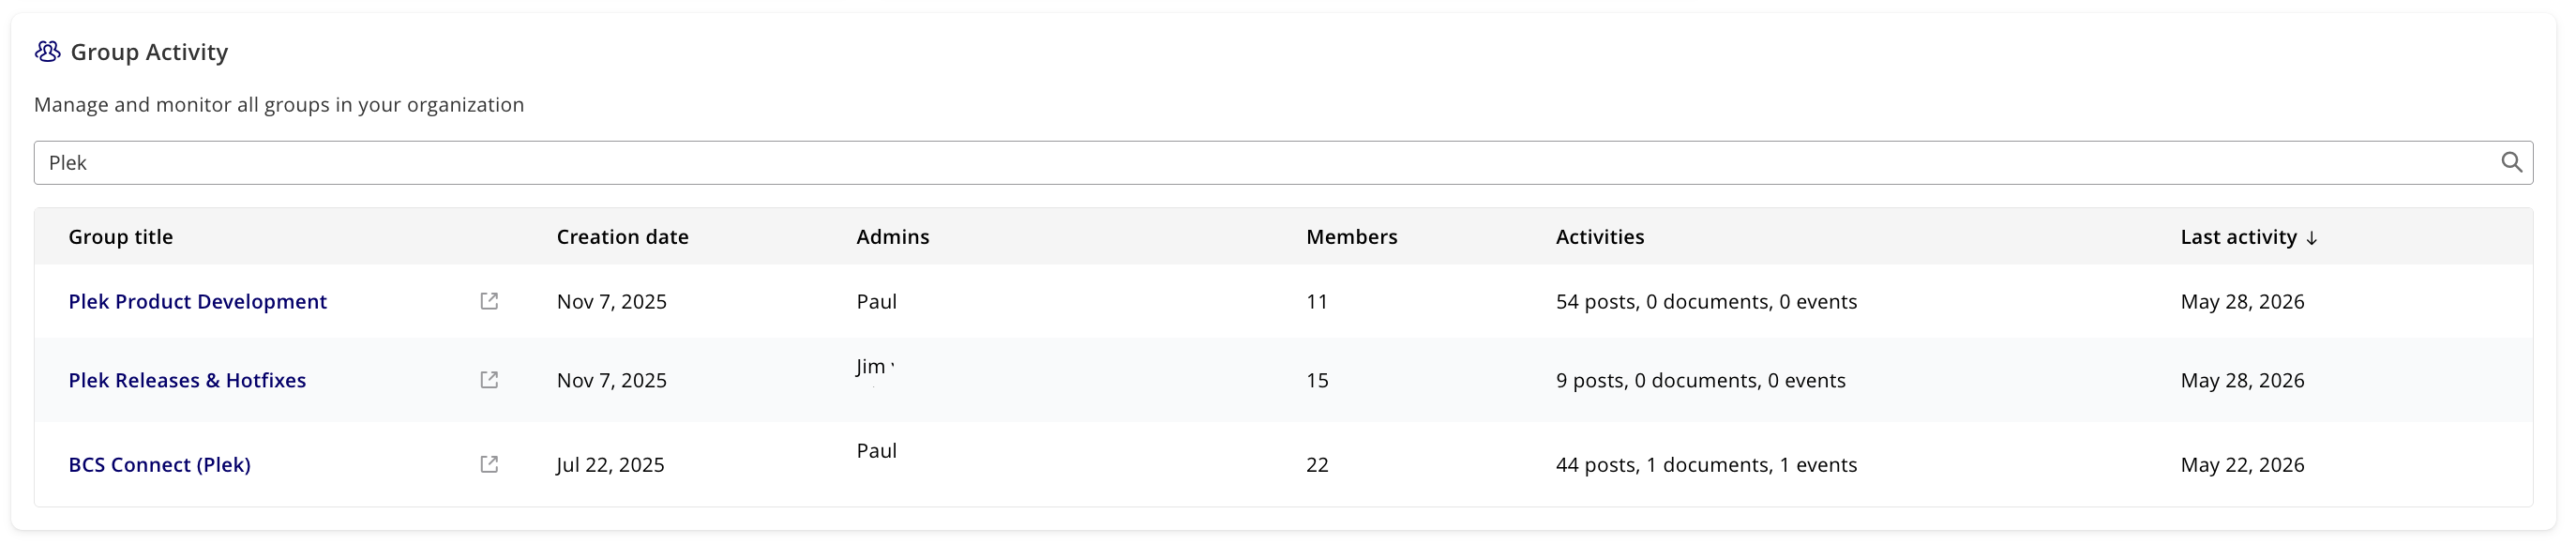The image size is (2576, 544).
Task: Focus the group search field containing Plek
Action: [1283, 162]
